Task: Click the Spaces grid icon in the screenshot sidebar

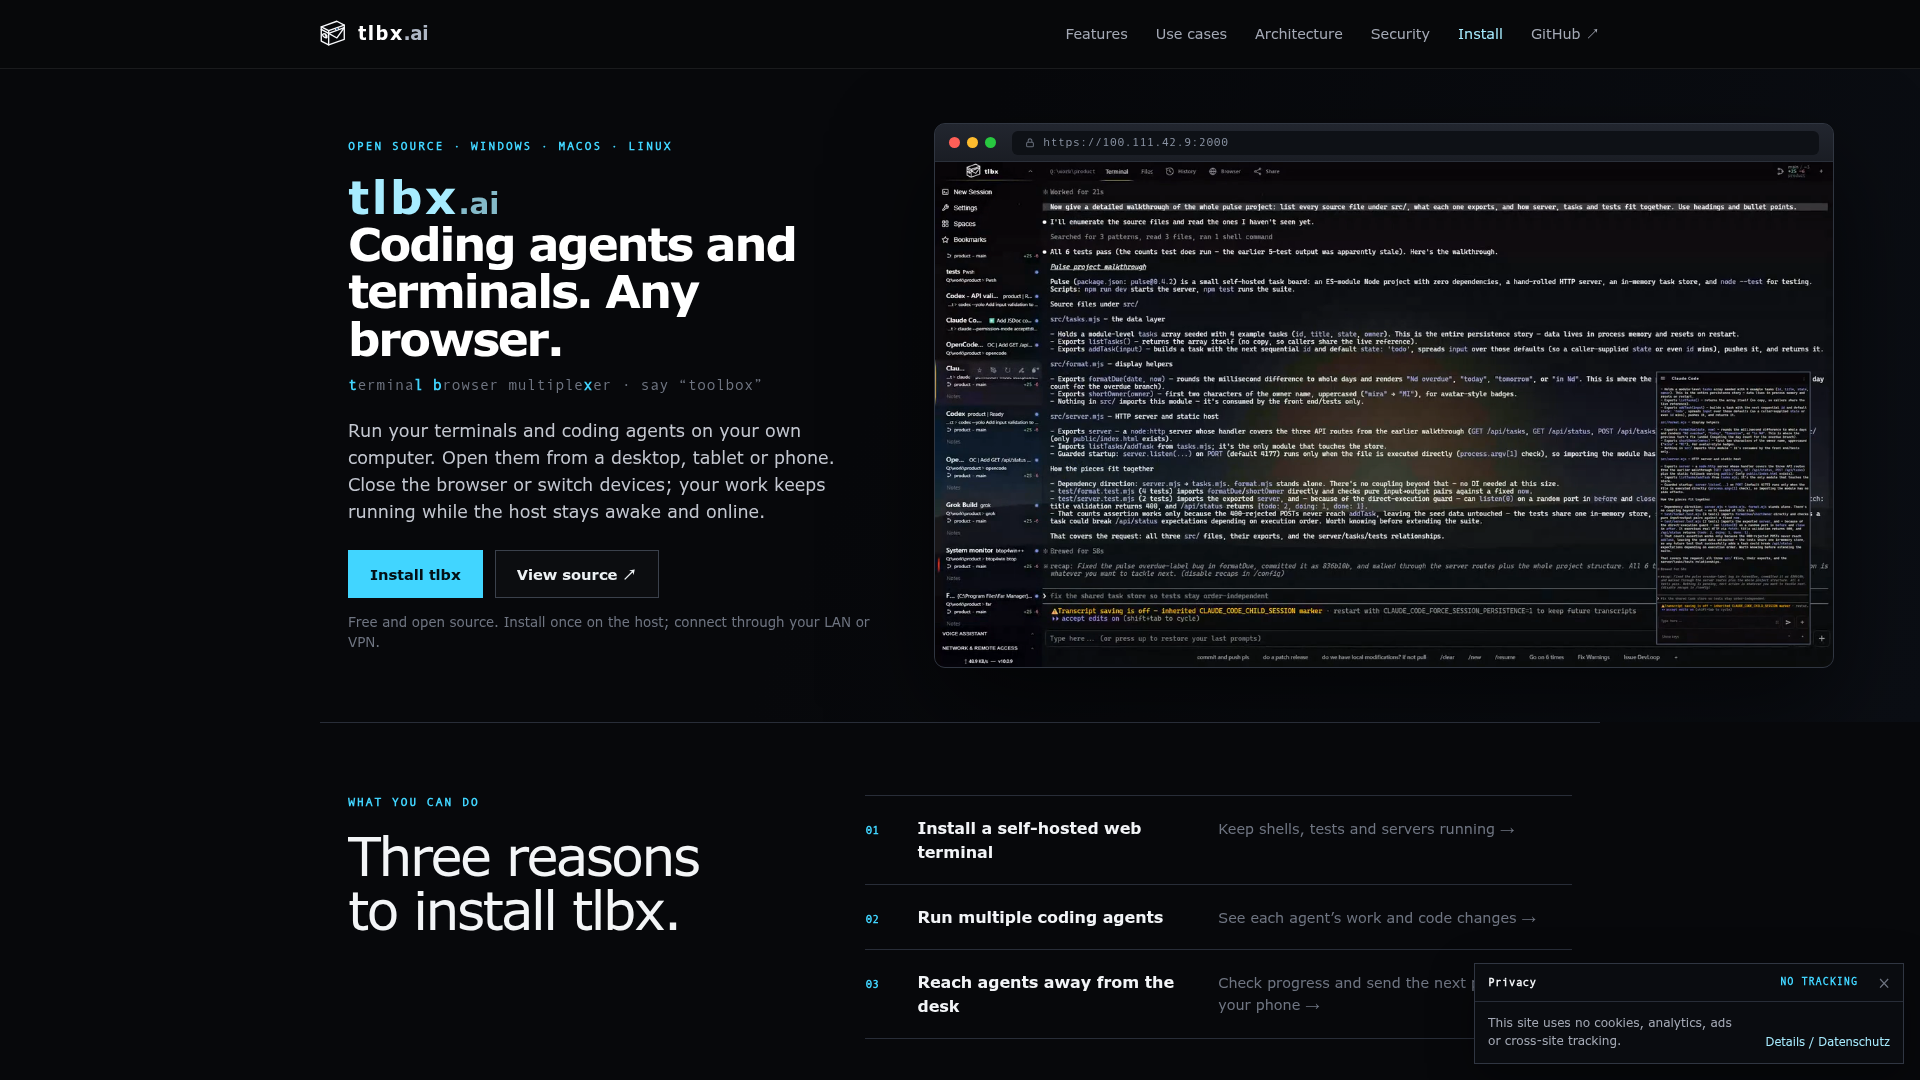Action: click(945, 224)
